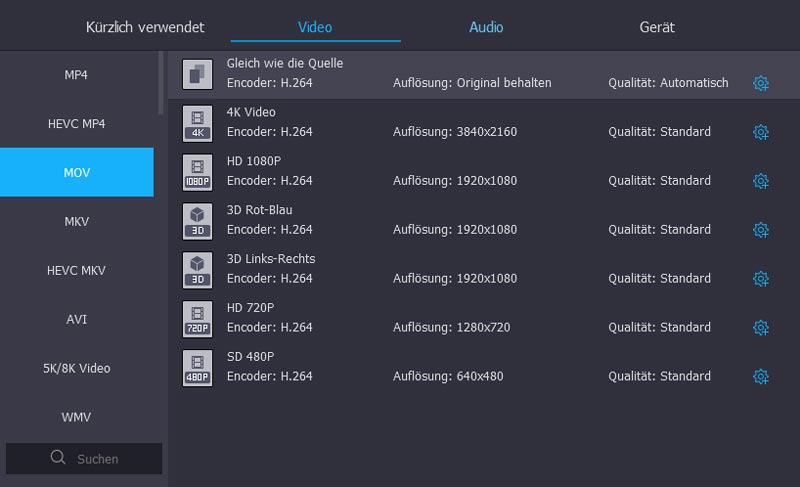
Task: Click the 4K video format icon
Action: (x=198, y=122)
